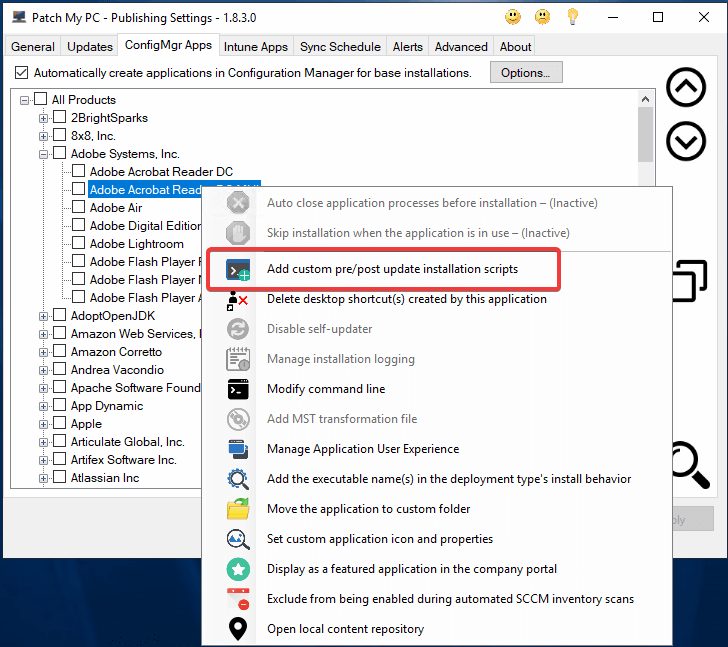Screen dimensions: 728x647
Task: Click the move down circle arrow icon
Action: click(x=686, y=141)
